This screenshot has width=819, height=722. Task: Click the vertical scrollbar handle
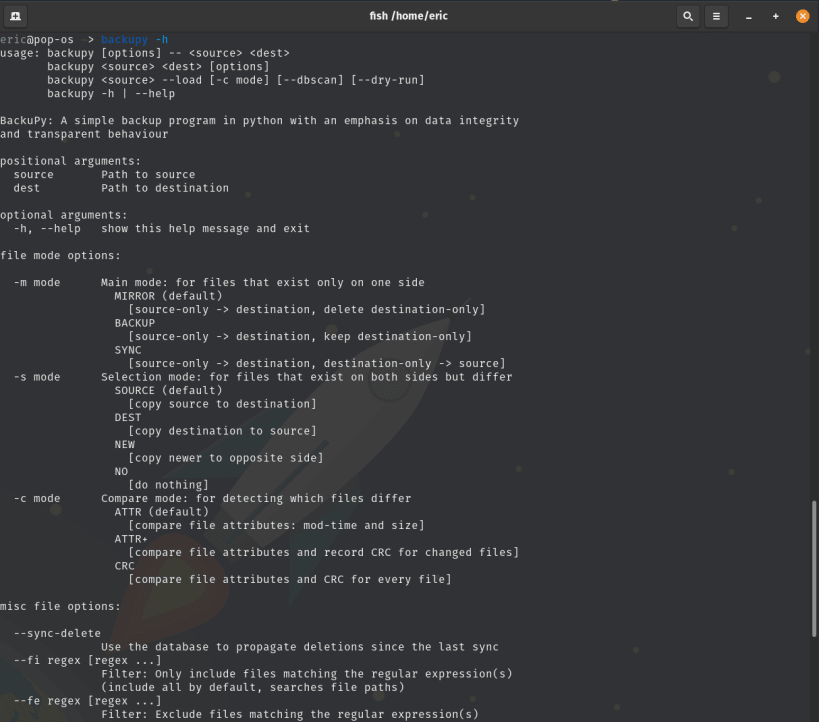[814, 568]
